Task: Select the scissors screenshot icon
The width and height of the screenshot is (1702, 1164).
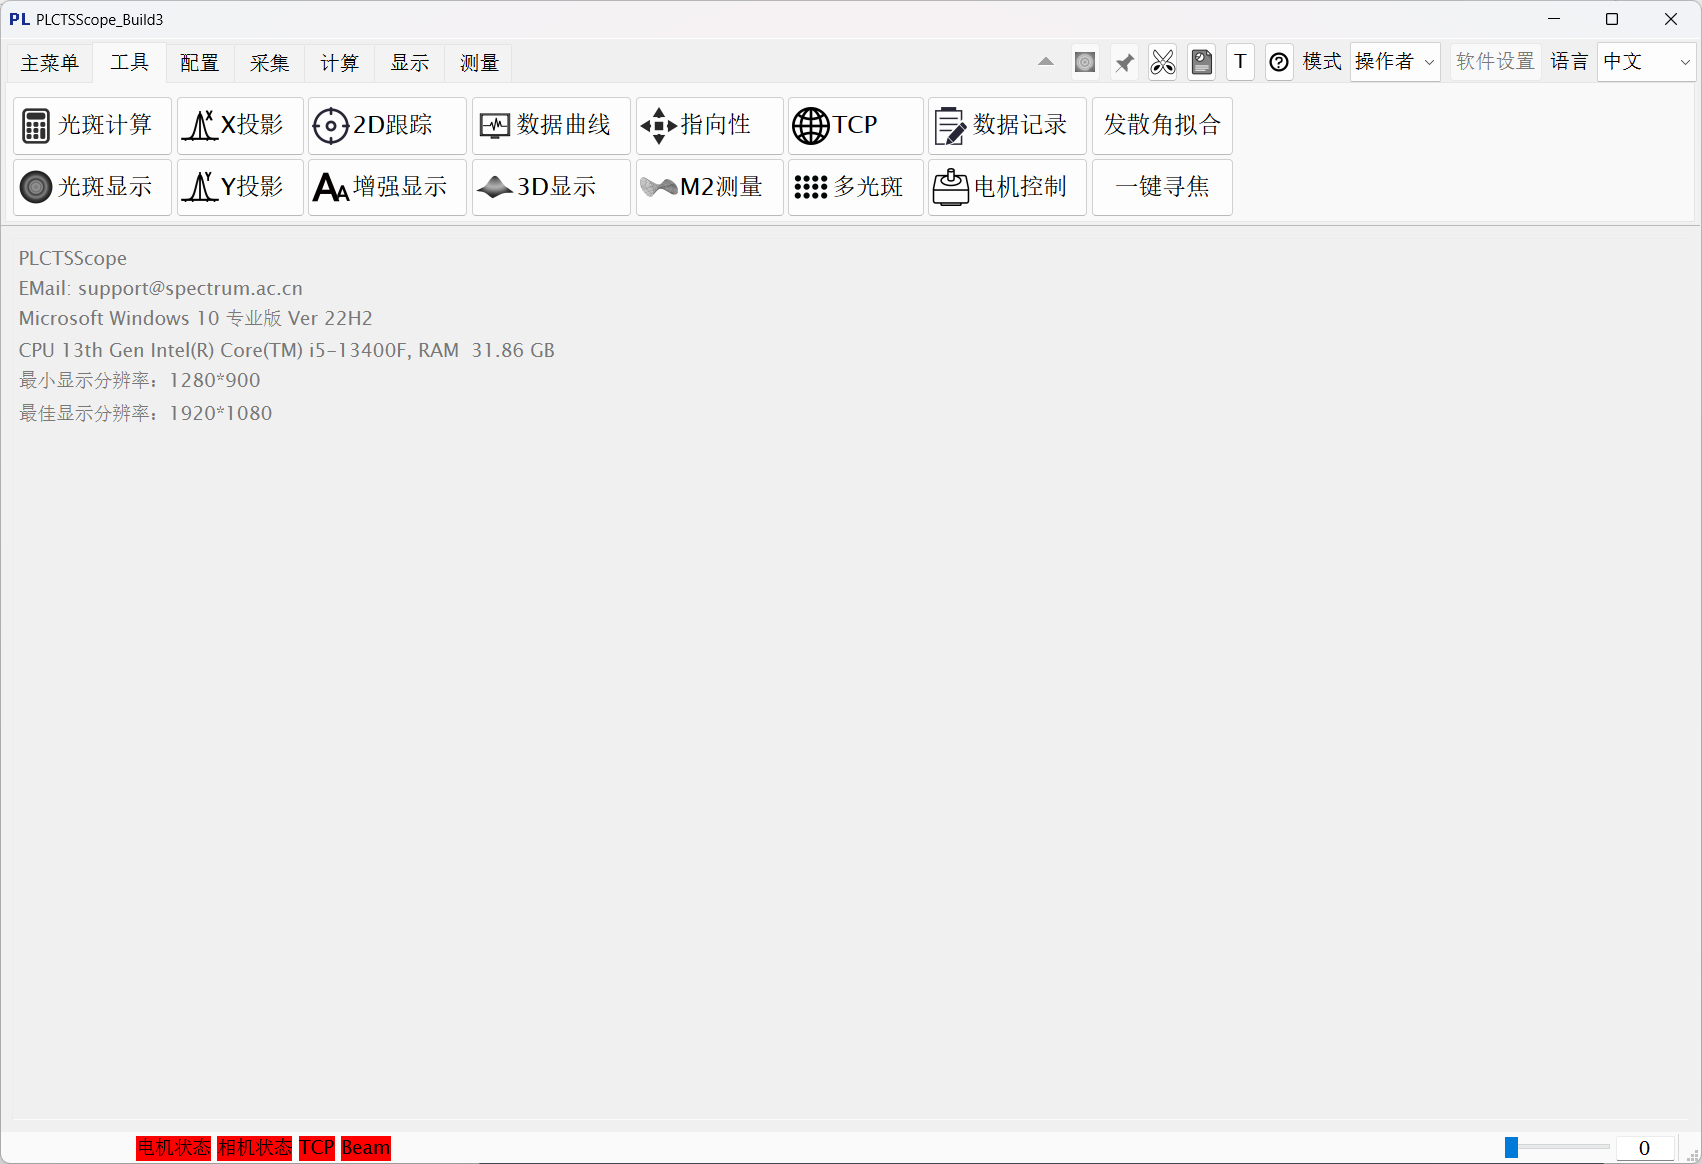Action: click(x=1162, y=62)
